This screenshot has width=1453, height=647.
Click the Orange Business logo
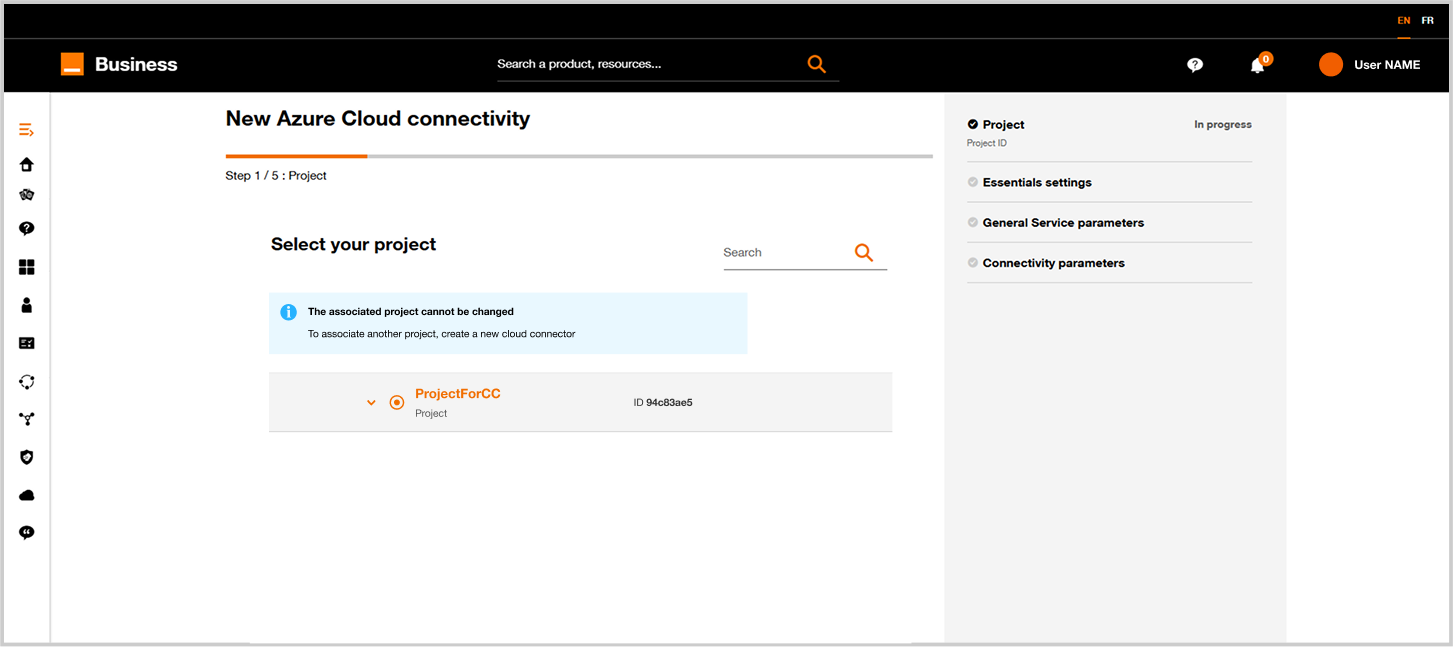(119, 64)
